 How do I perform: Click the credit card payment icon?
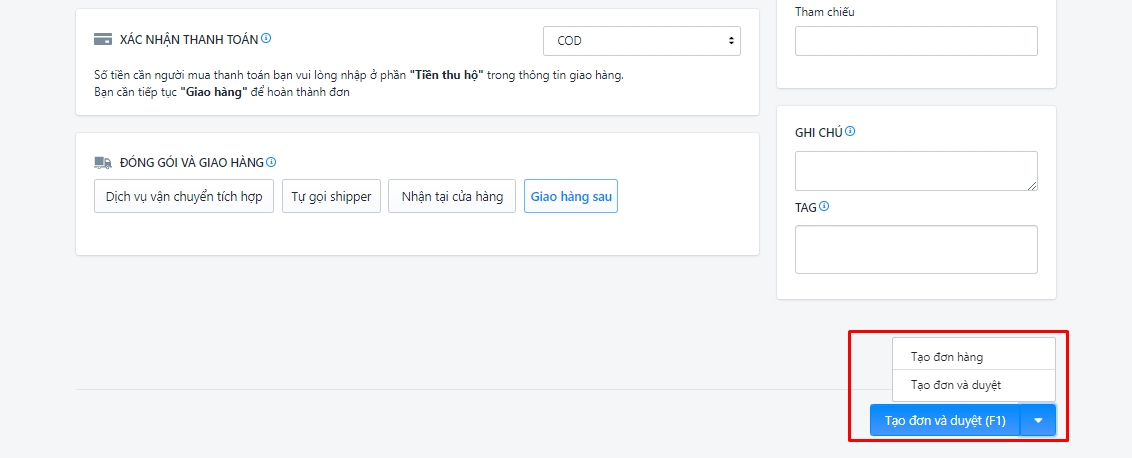102,40
